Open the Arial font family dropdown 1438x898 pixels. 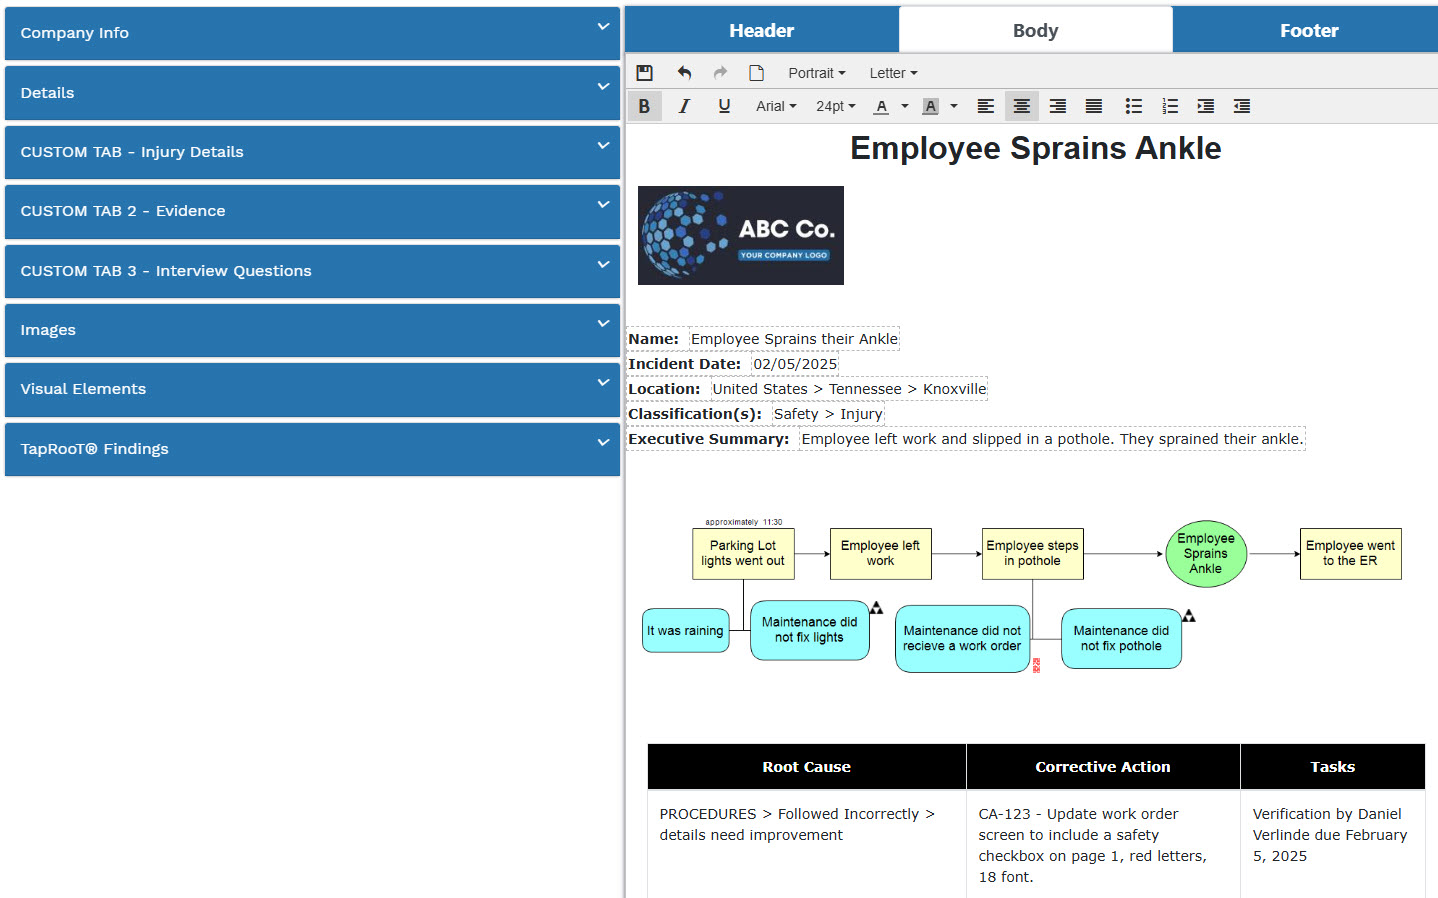pyautogui.click(x=776, y=106)
